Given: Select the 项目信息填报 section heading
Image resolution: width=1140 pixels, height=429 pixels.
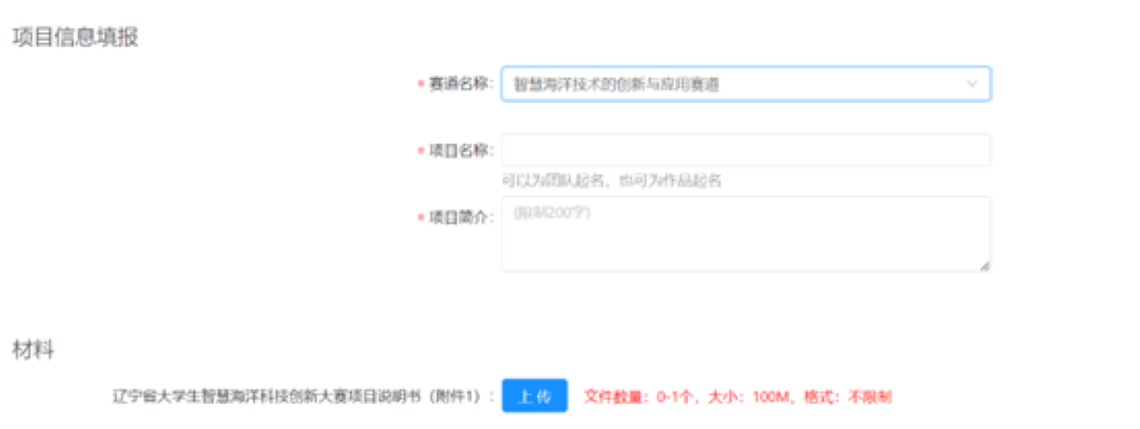Looking at the screenshot, I should (x=75, y=37).
